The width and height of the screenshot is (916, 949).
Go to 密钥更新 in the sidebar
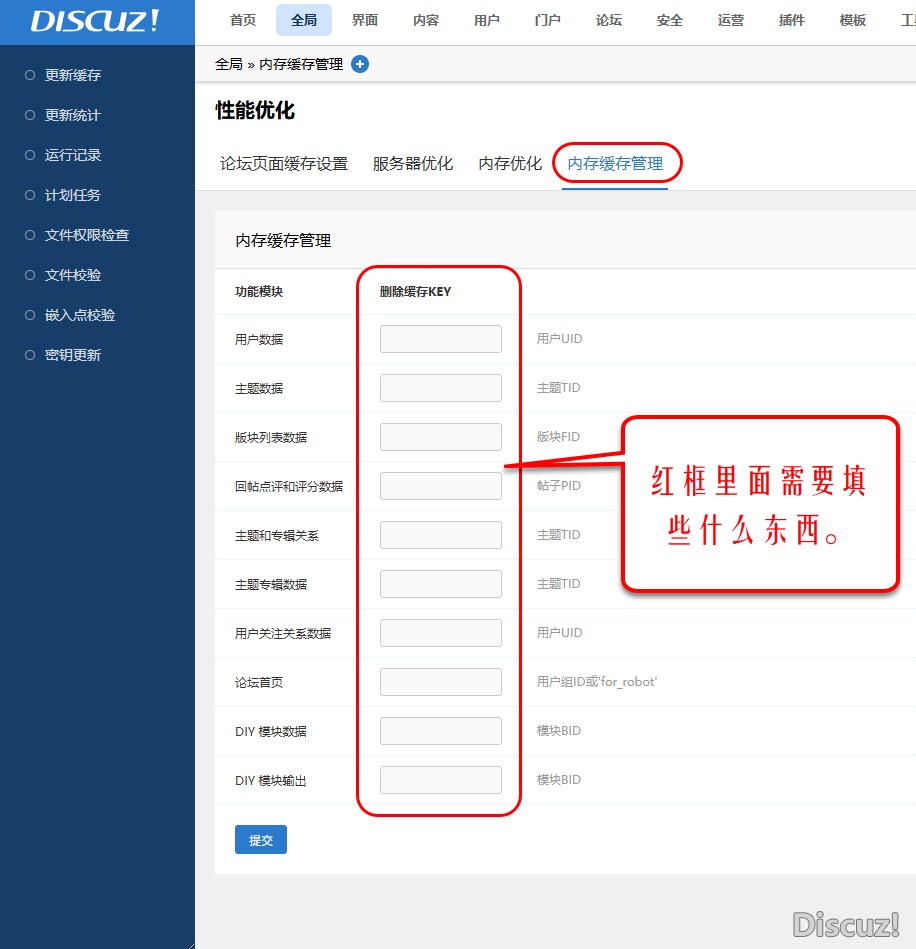72,355
